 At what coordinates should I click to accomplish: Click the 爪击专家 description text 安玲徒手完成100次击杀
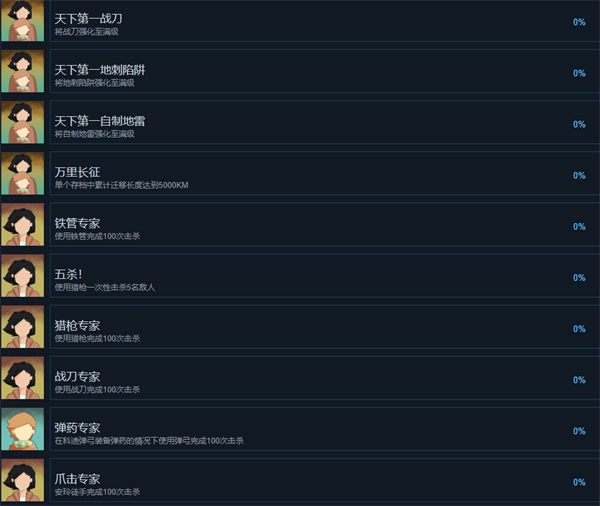click(97, 492)
